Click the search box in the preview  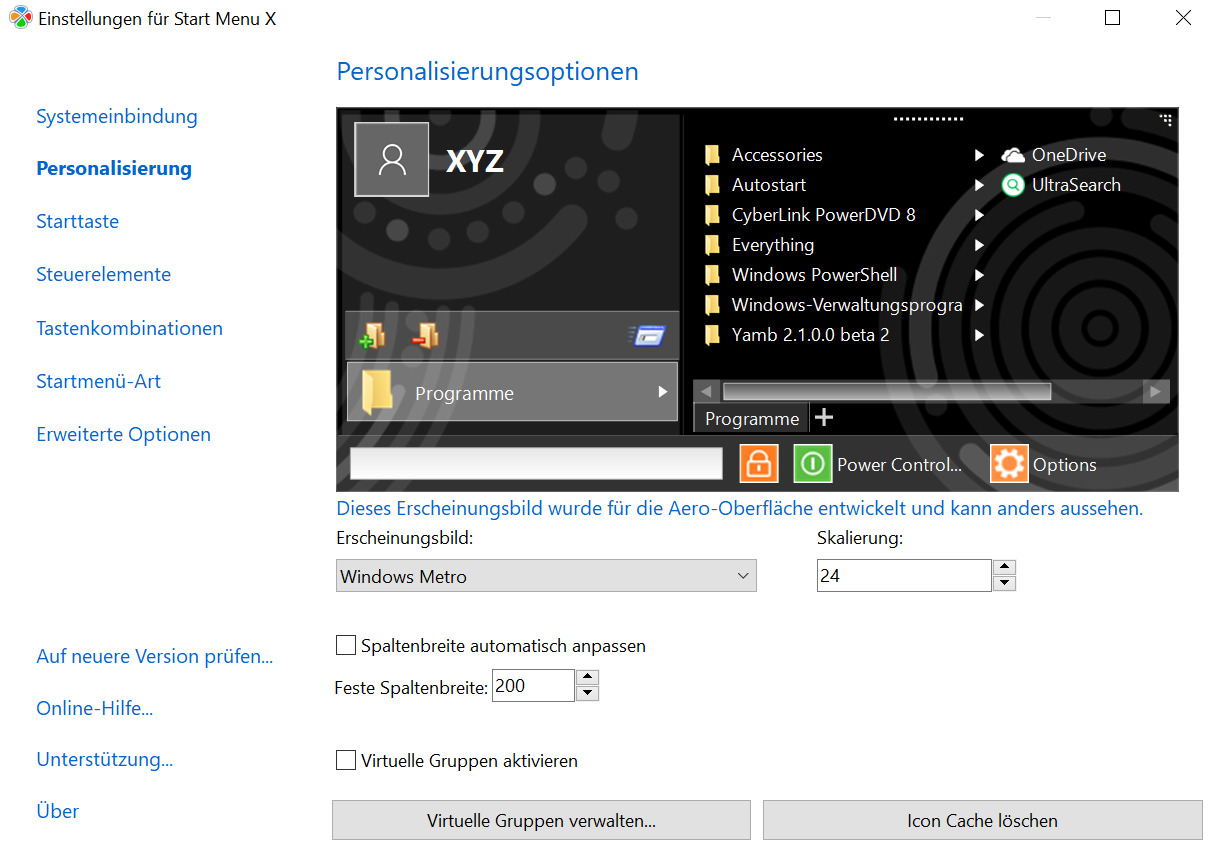536,463
